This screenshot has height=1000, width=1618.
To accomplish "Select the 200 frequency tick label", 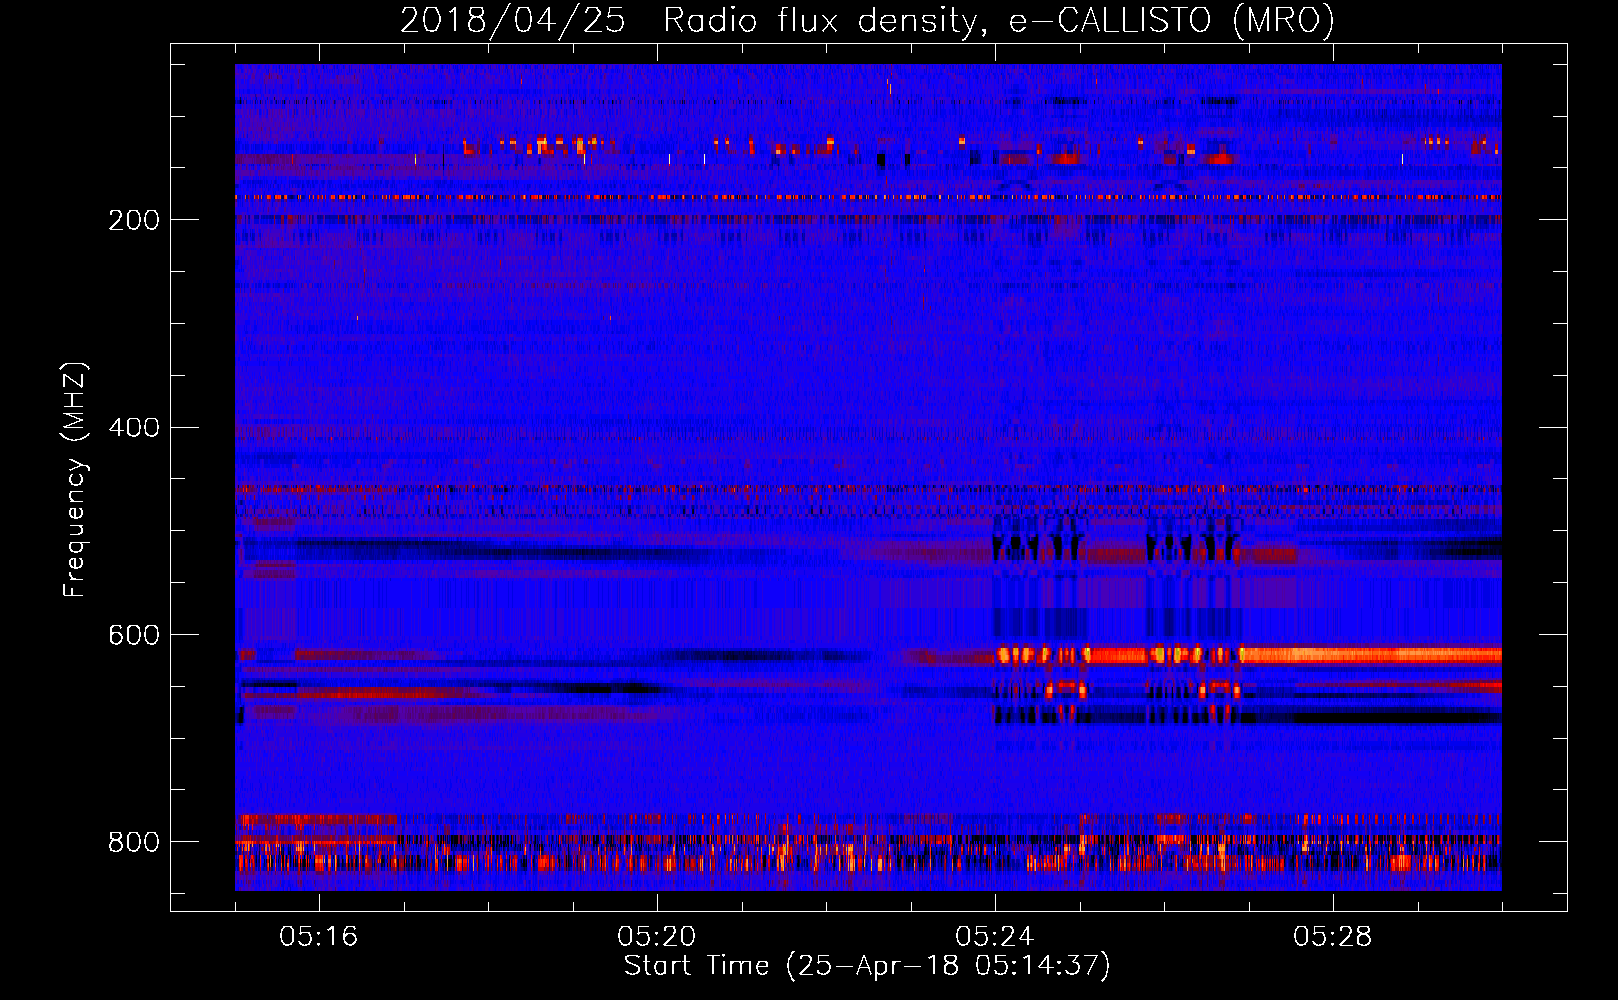I will 134,220.
